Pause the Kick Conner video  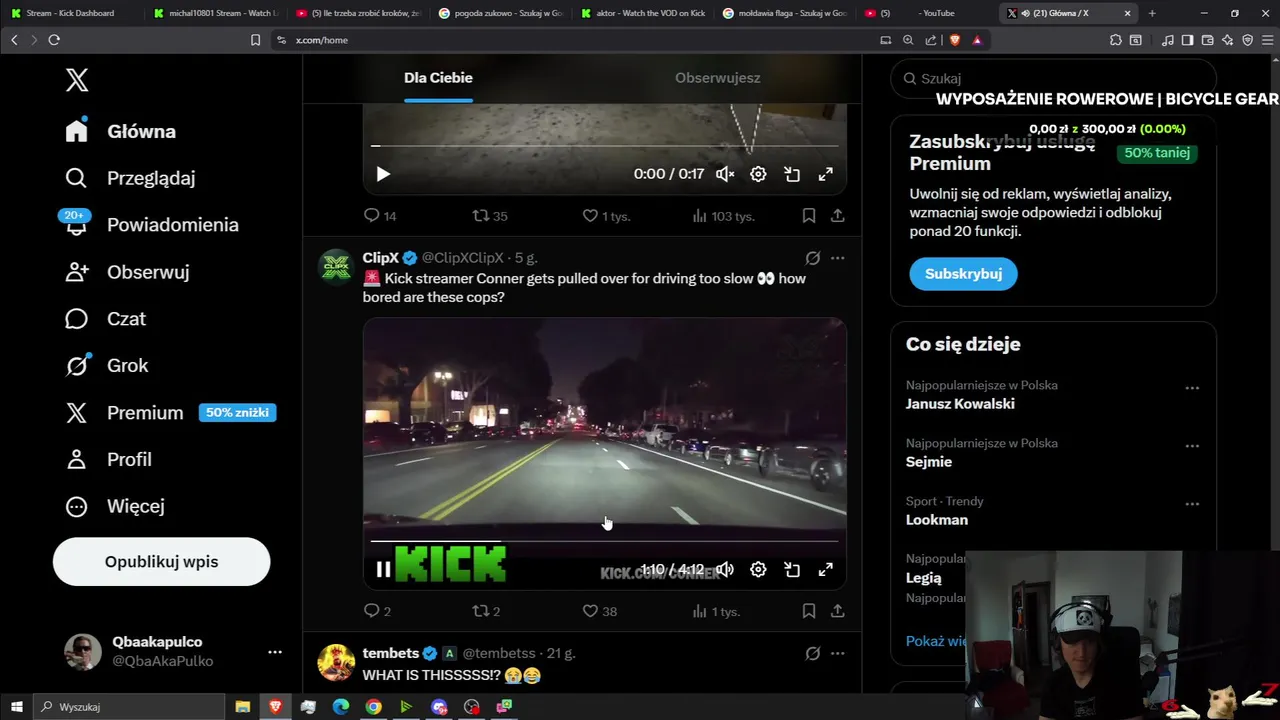(x=383, y=570)
